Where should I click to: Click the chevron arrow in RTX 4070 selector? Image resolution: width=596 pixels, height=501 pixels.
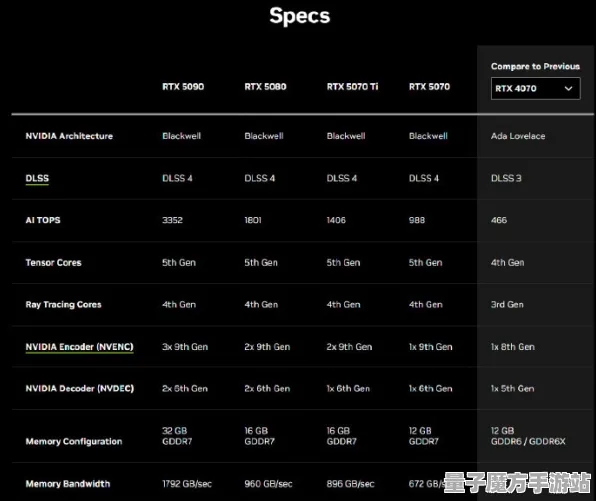click(568, 89)
